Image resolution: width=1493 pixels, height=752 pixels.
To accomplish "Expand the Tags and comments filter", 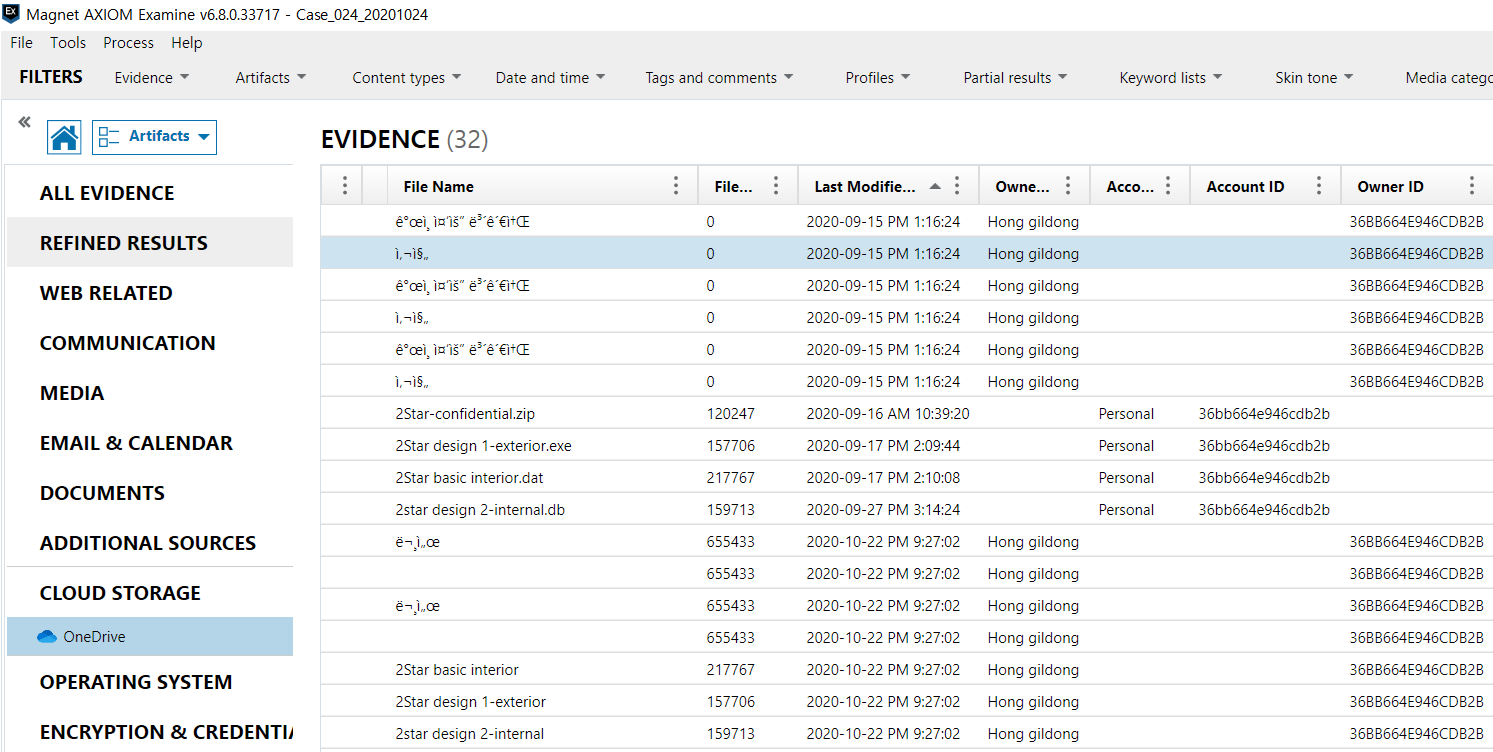I will tap(720, 78).
